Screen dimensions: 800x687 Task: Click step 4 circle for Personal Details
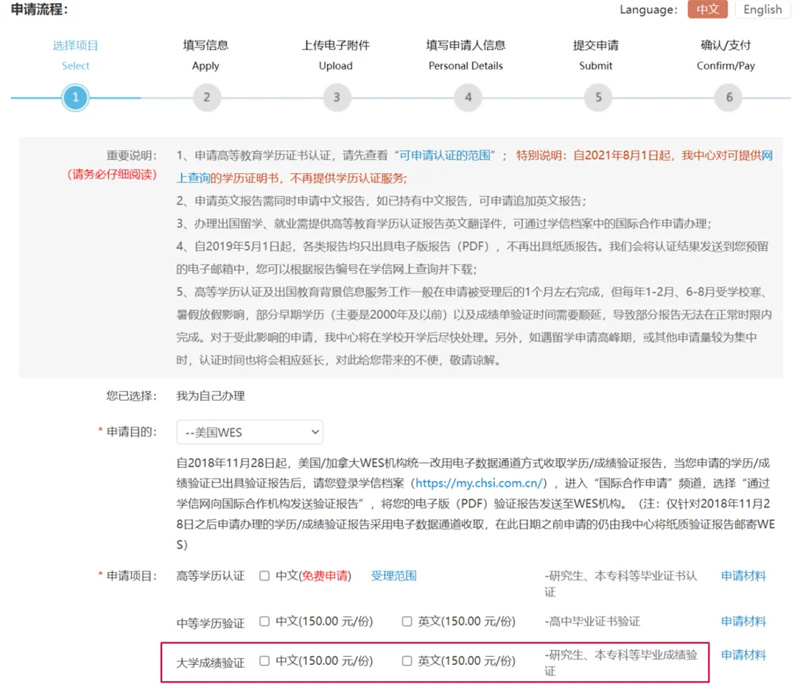point(467,97)
